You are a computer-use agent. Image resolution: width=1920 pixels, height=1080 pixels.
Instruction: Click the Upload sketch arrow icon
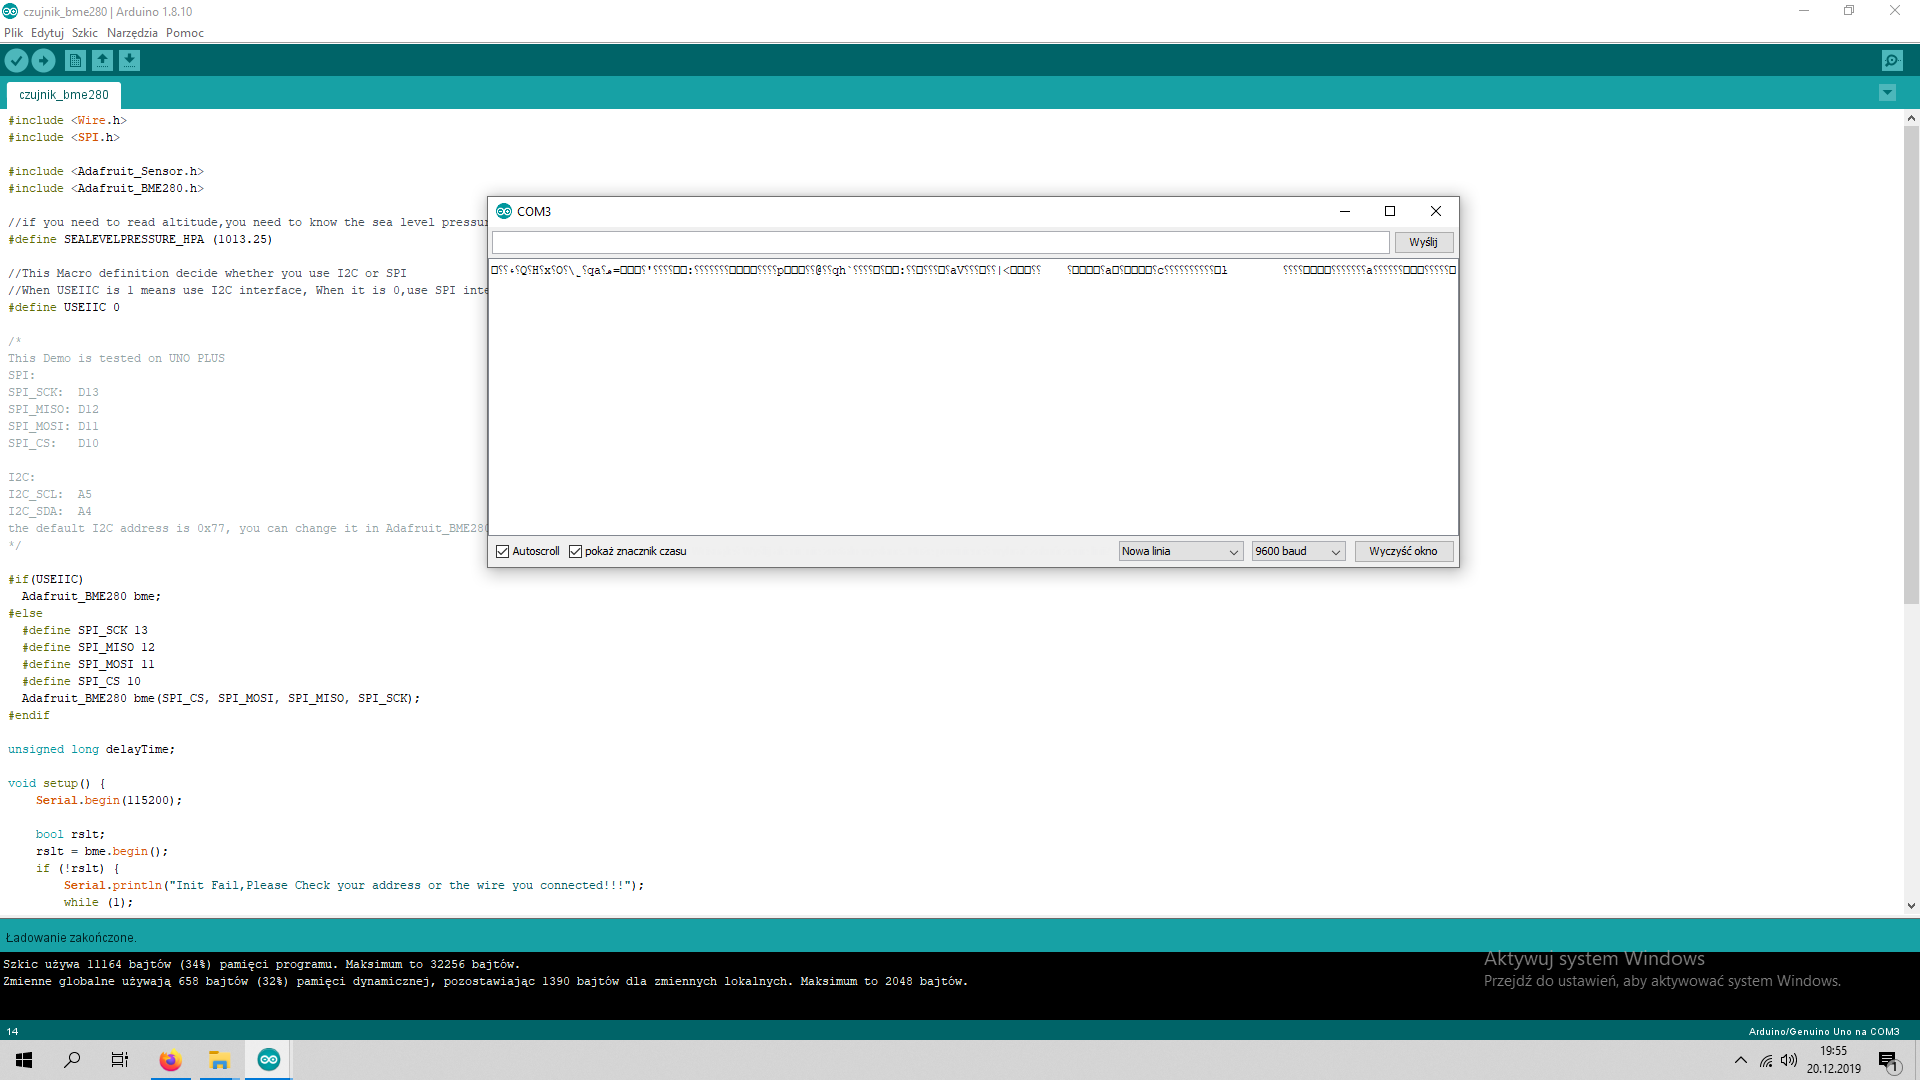43,61
